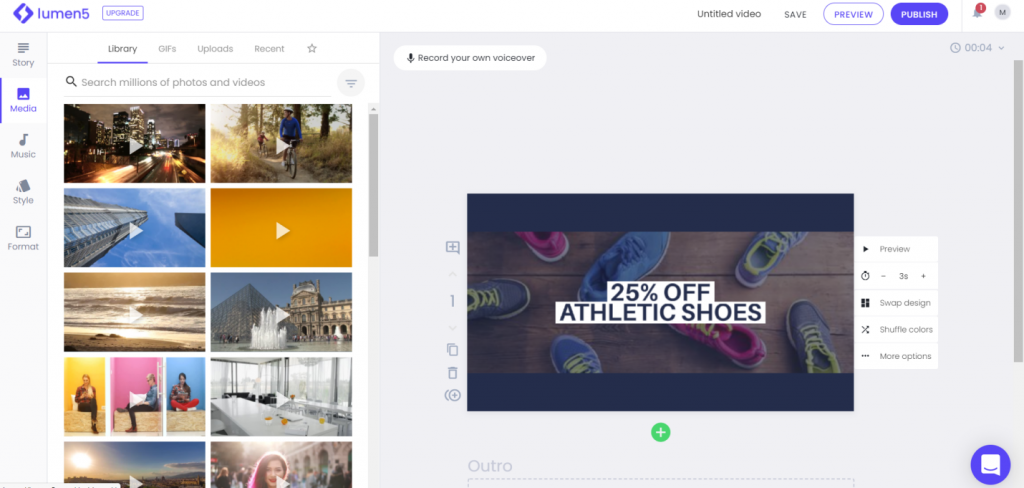1024x488 pixels.
Task: Open the user avatar M menu
Action: (1002, 12)
